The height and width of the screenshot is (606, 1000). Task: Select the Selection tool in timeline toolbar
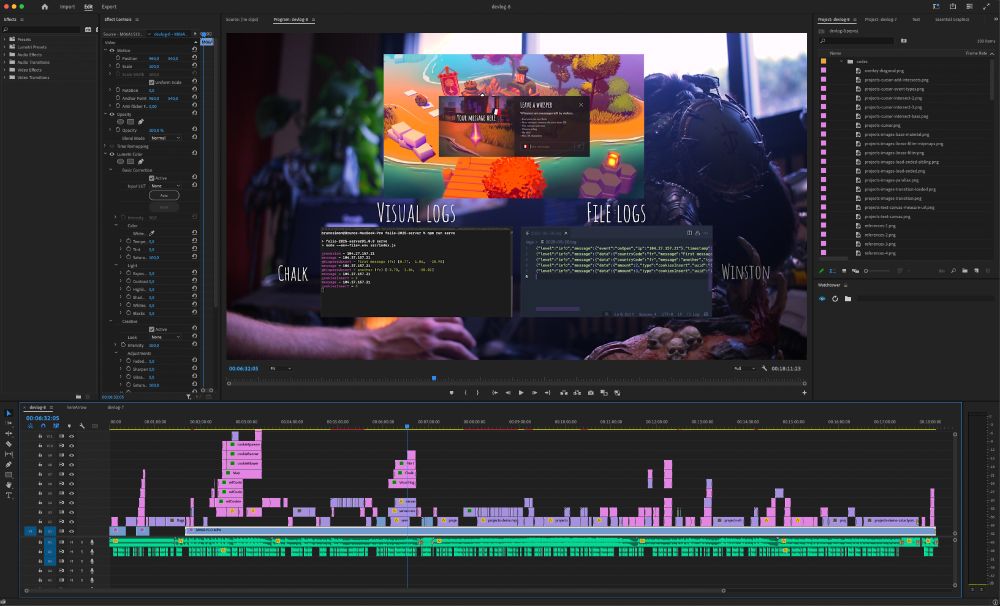click(8, 413)
